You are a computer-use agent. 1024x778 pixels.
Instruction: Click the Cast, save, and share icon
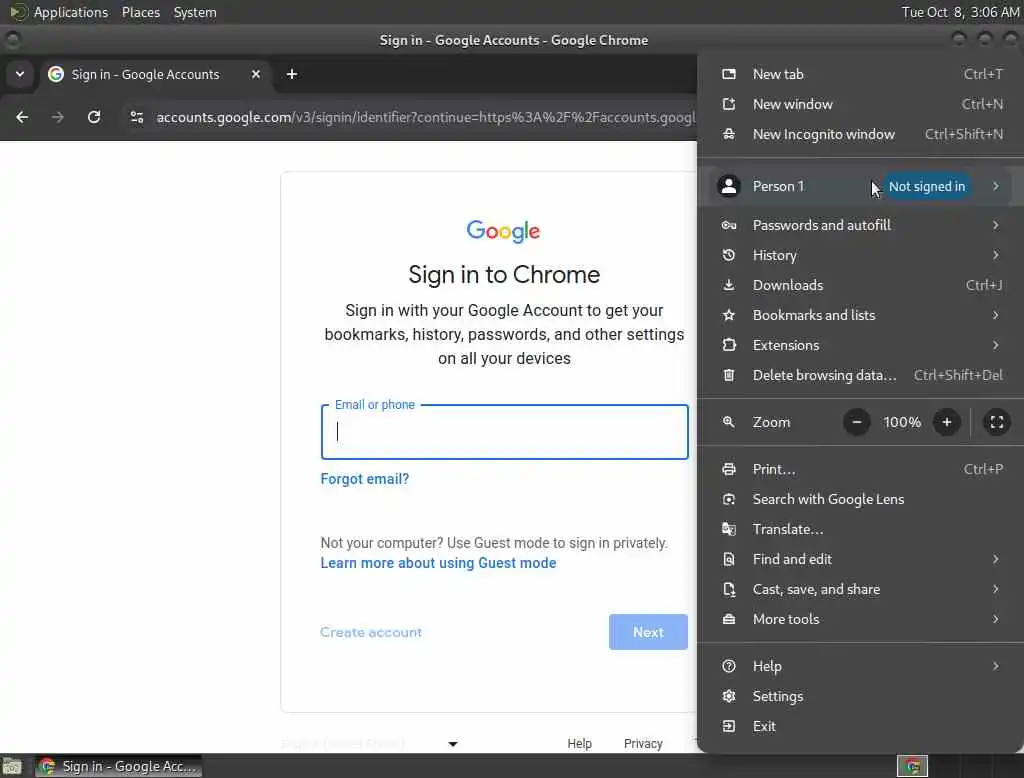(729, 589)
